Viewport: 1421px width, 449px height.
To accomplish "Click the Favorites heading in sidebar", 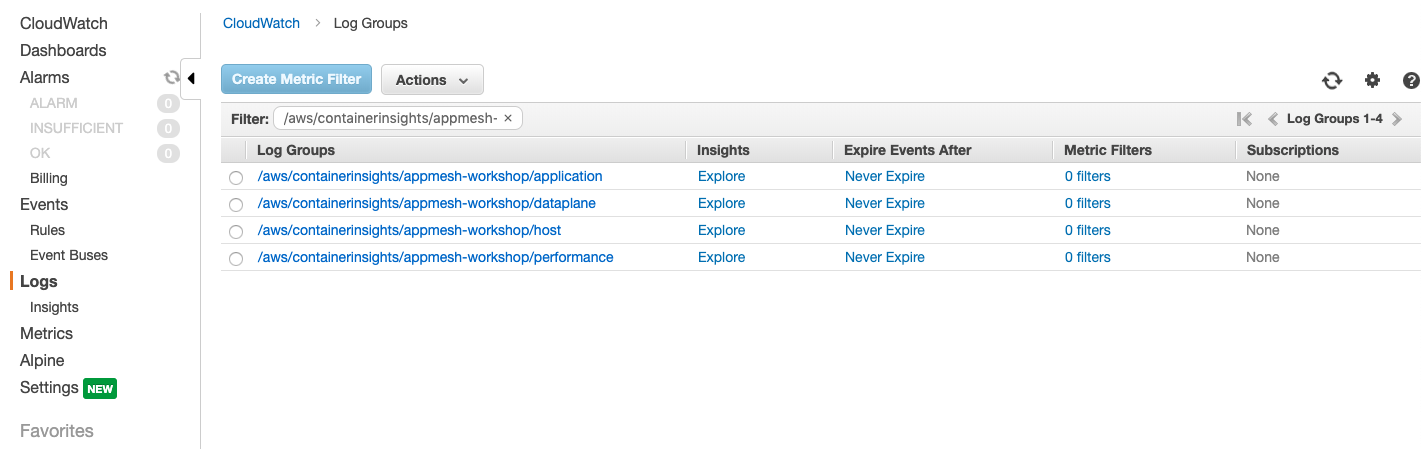I will 57,431.
